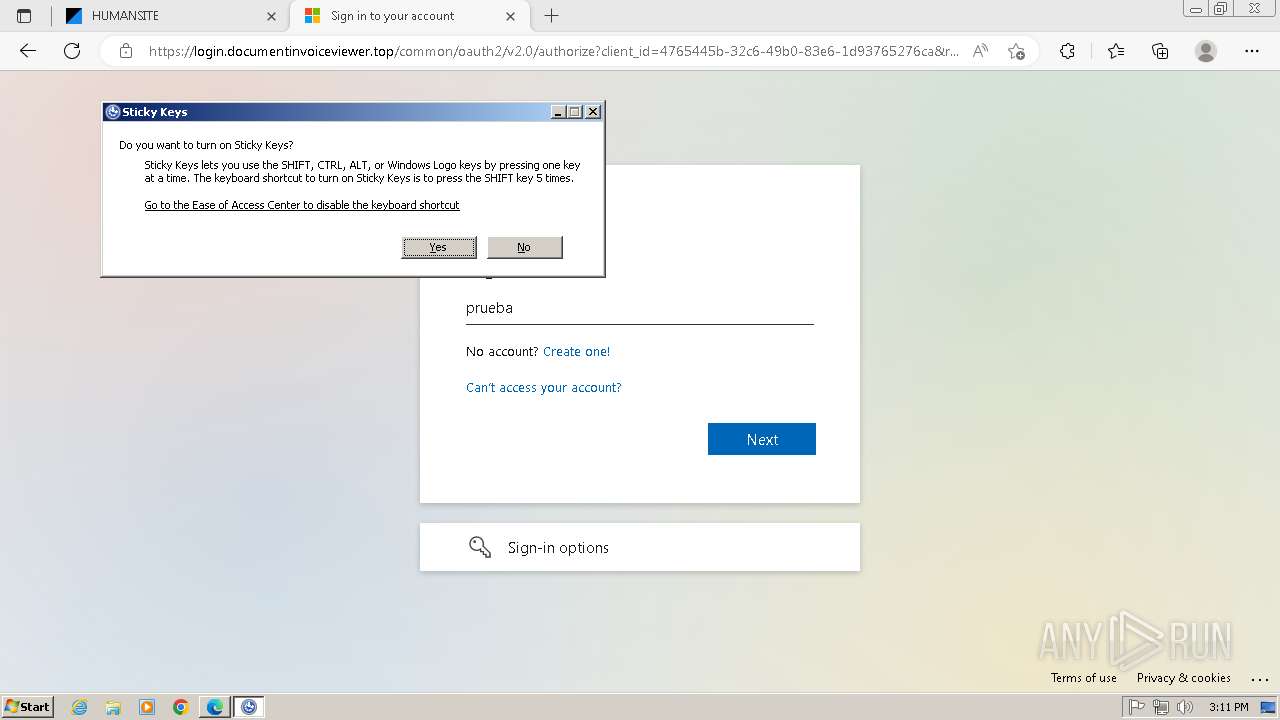Open the tab actions menu icon
The height and width of the screenshot is (720, 1280).
tap(24, 16)
